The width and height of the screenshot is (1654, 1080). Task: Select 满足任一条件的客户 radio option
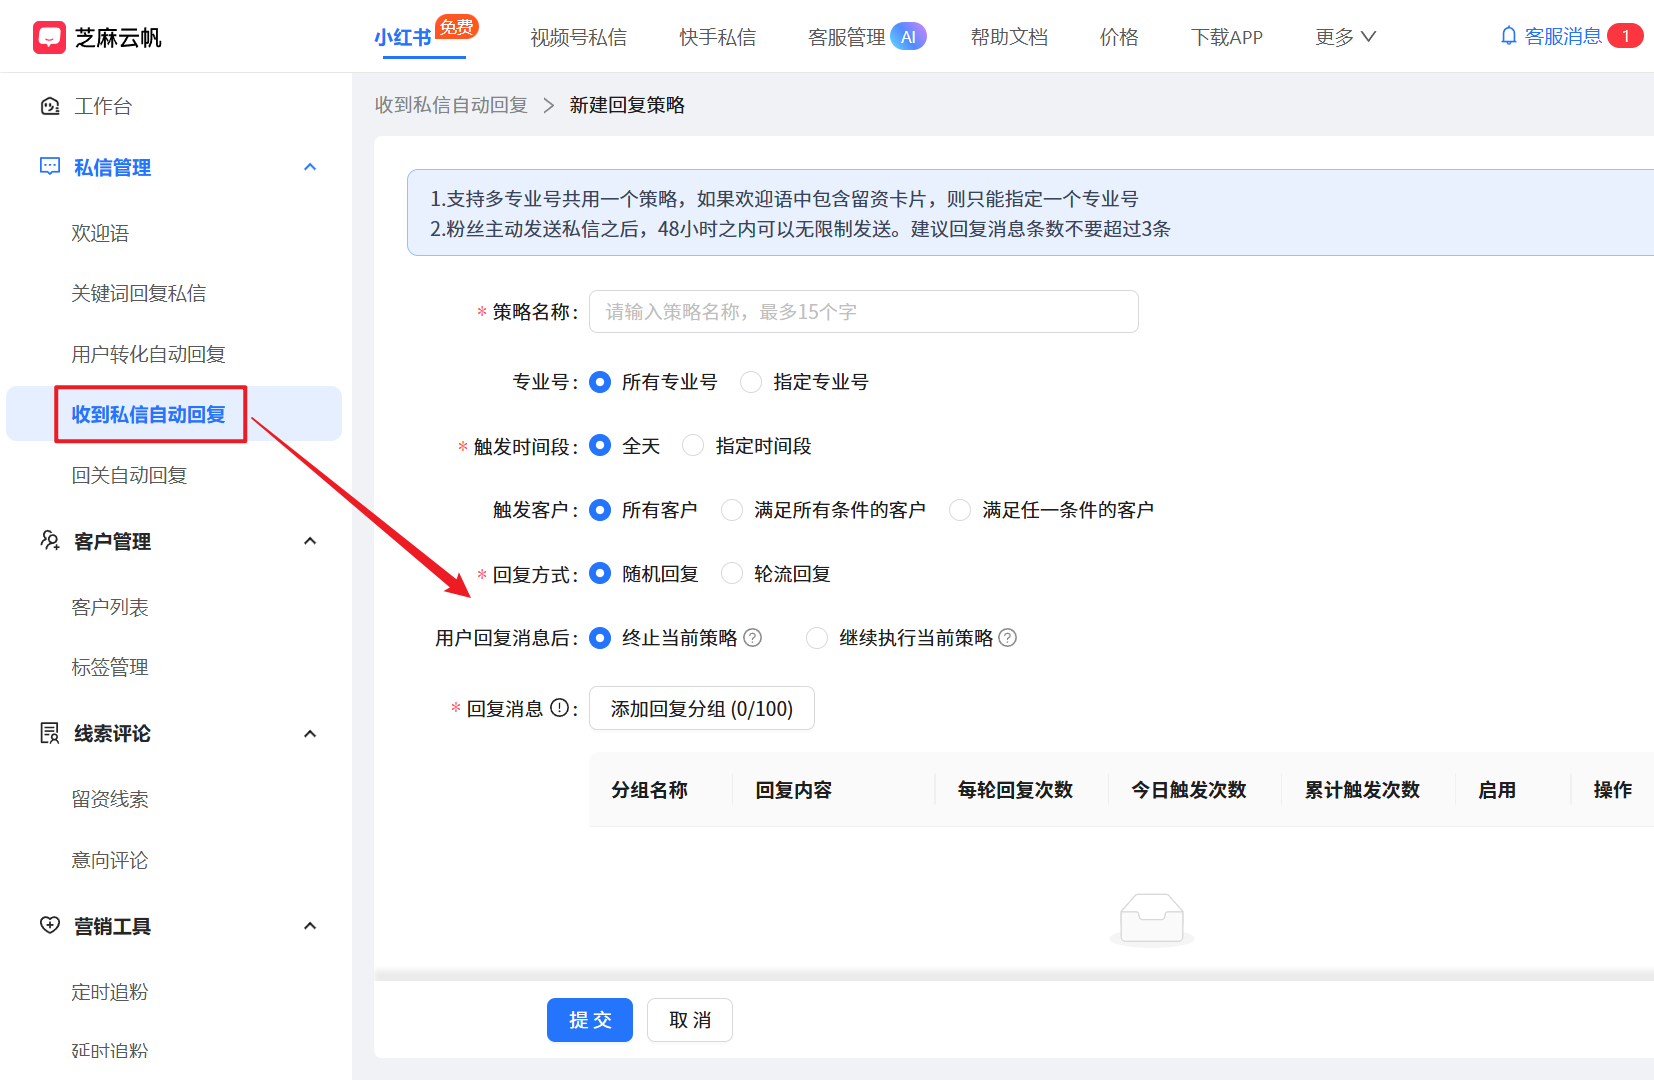[x=960, y=510]
